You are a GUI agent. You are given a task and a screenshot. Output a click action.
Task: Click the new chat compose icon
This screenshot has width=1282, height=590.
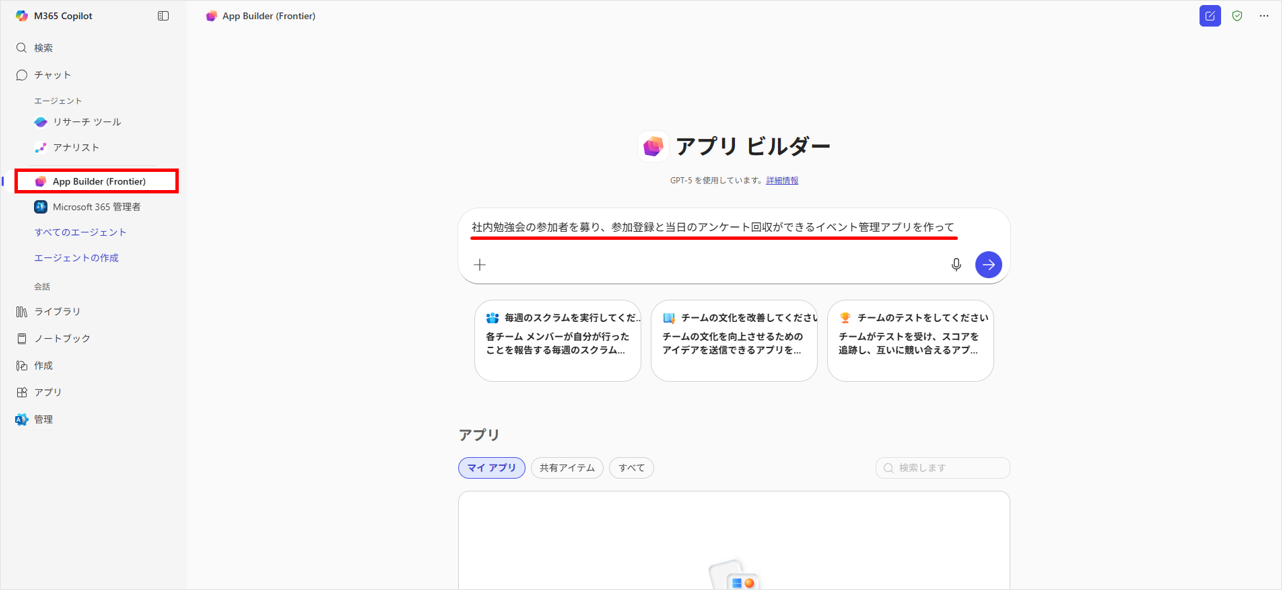[1210, 16]
